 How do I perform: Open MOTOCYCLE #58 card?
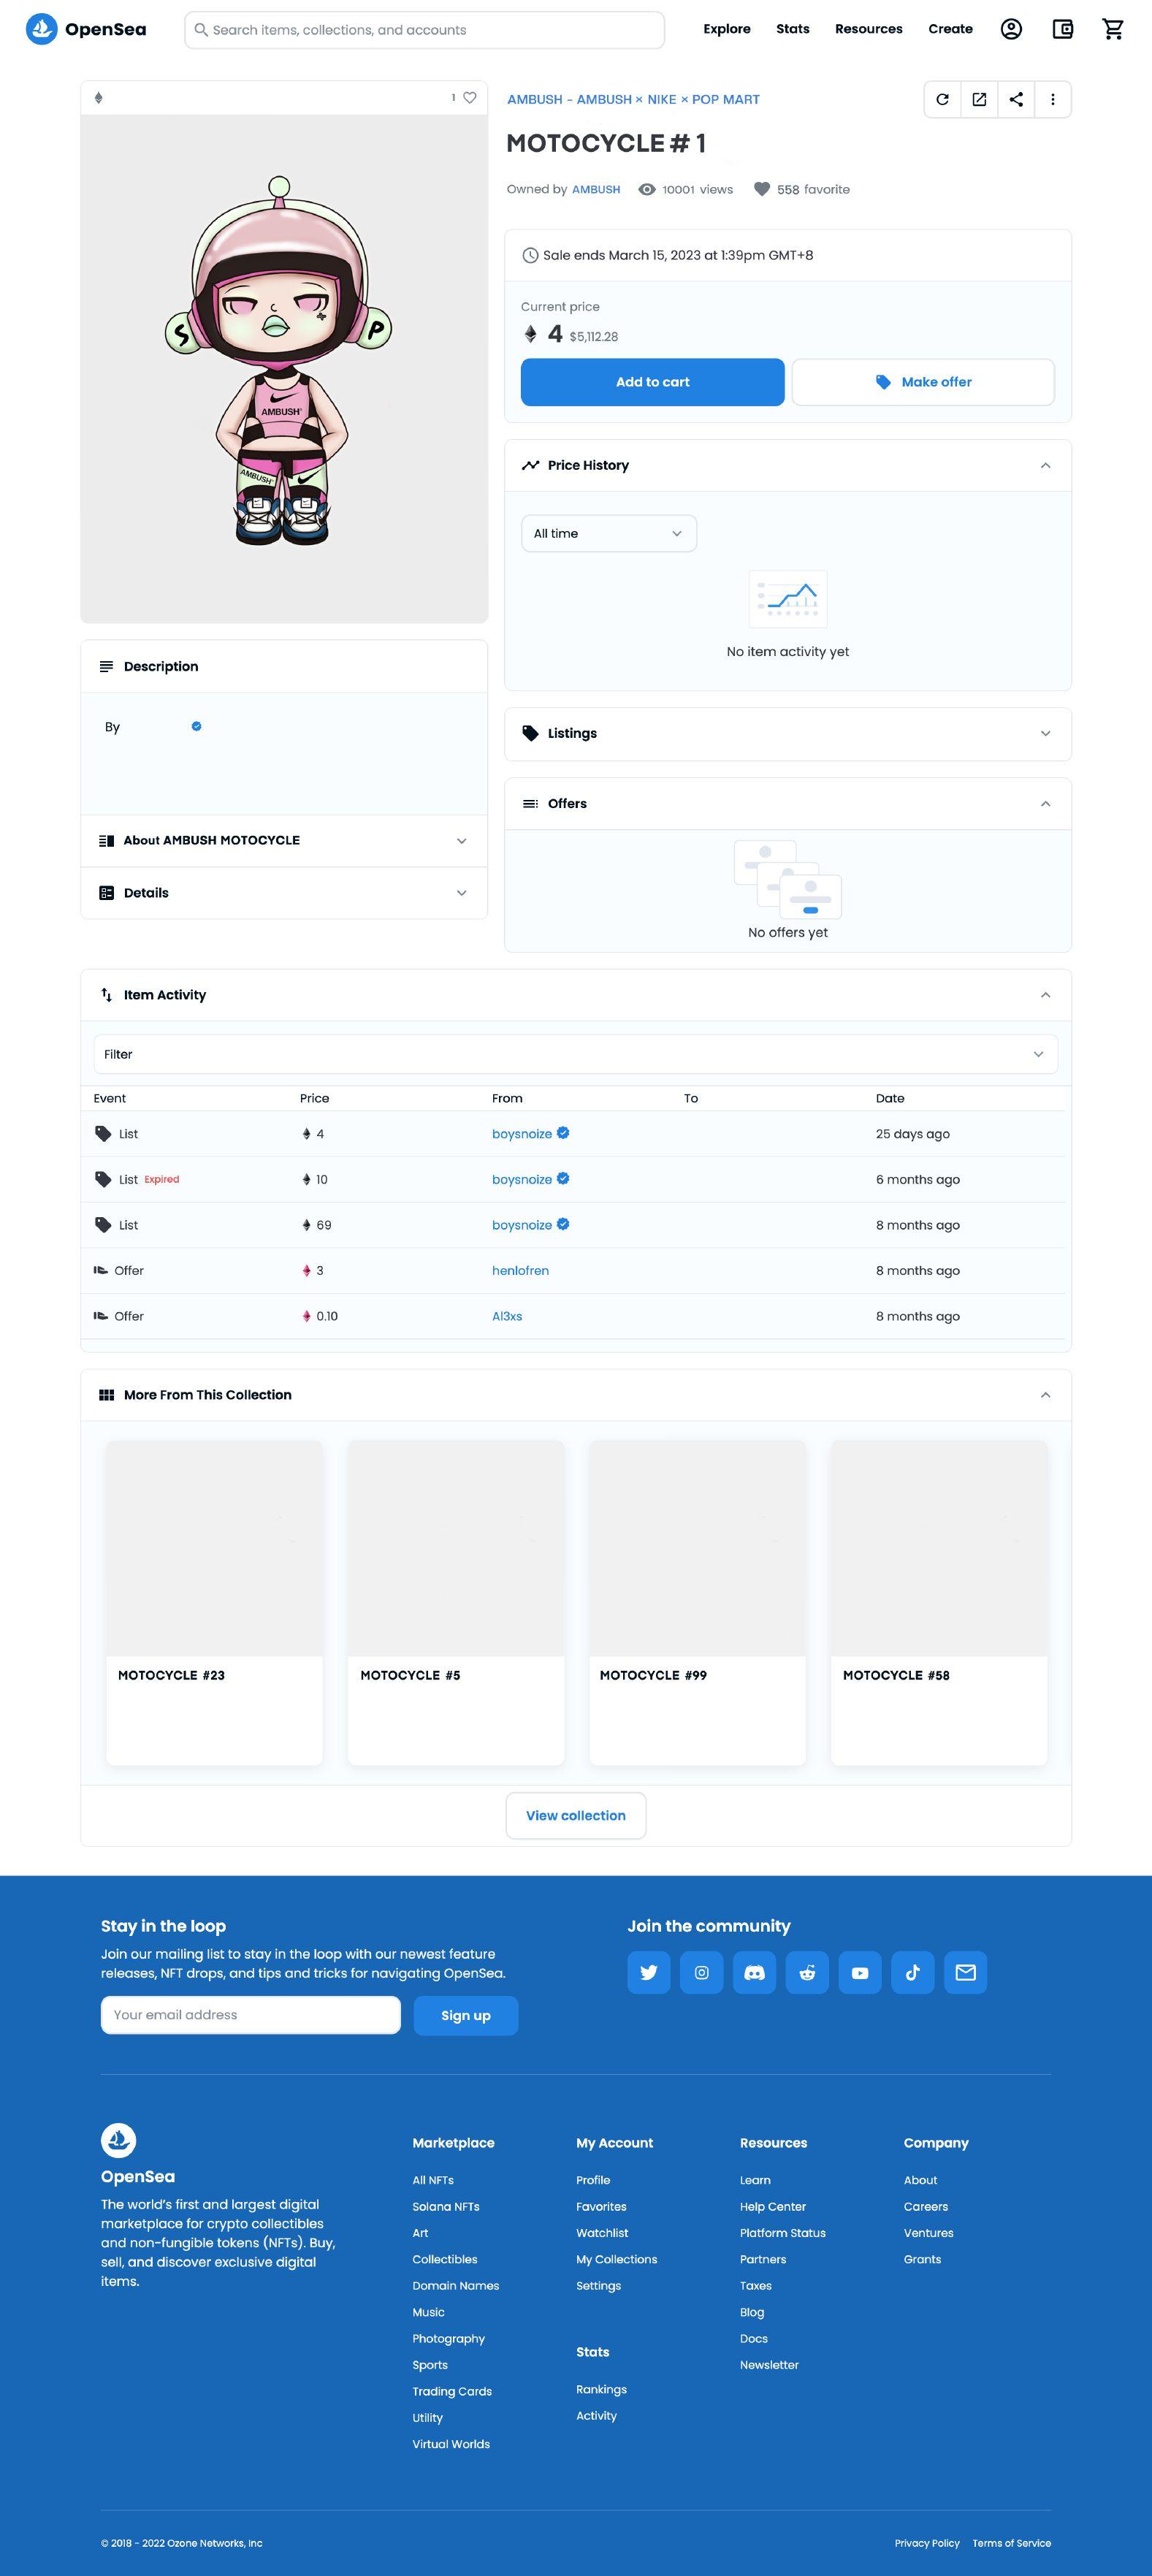tap(939, 1602)
